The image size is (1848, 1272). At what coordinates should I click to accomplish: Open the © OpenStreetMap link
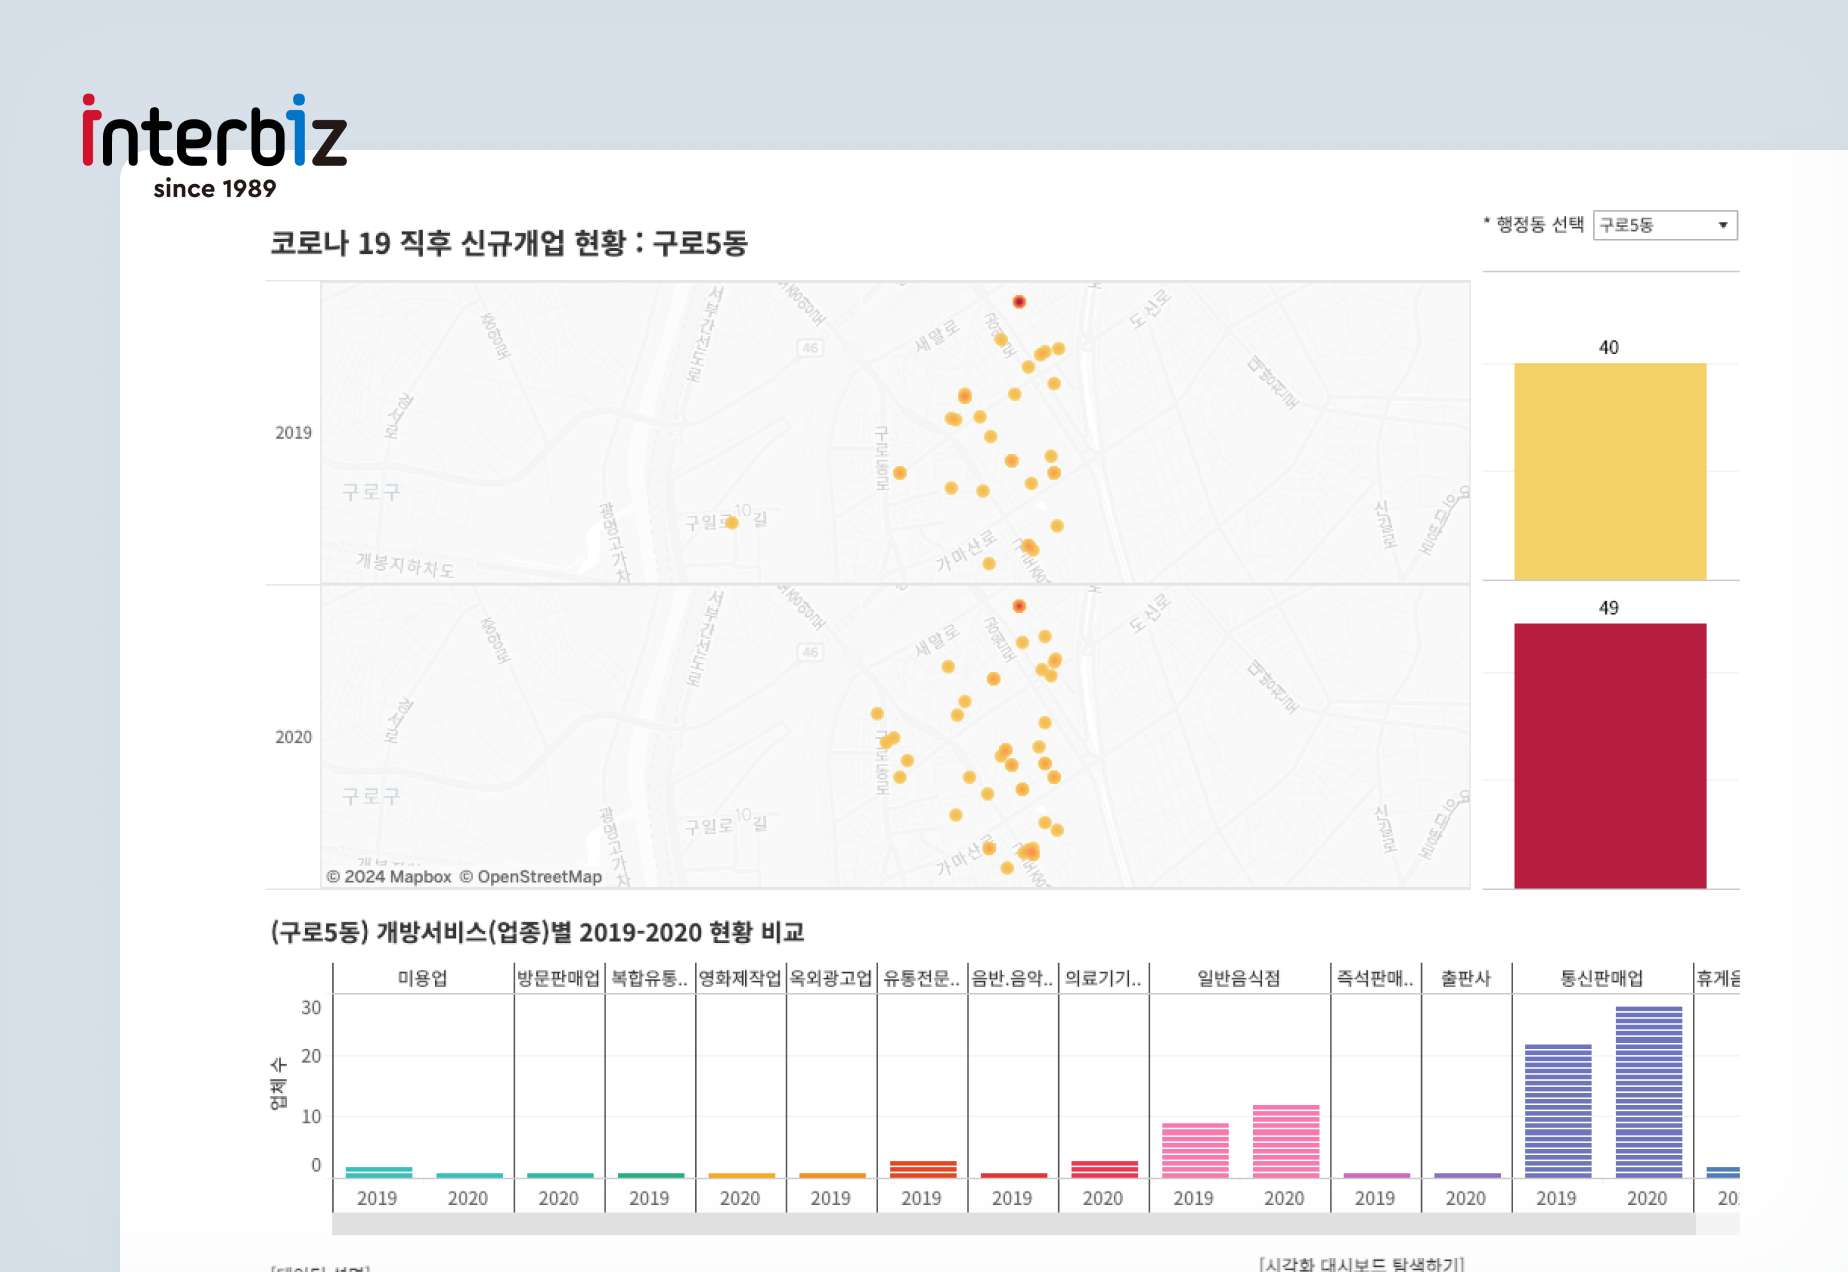[x=530, y=876]
